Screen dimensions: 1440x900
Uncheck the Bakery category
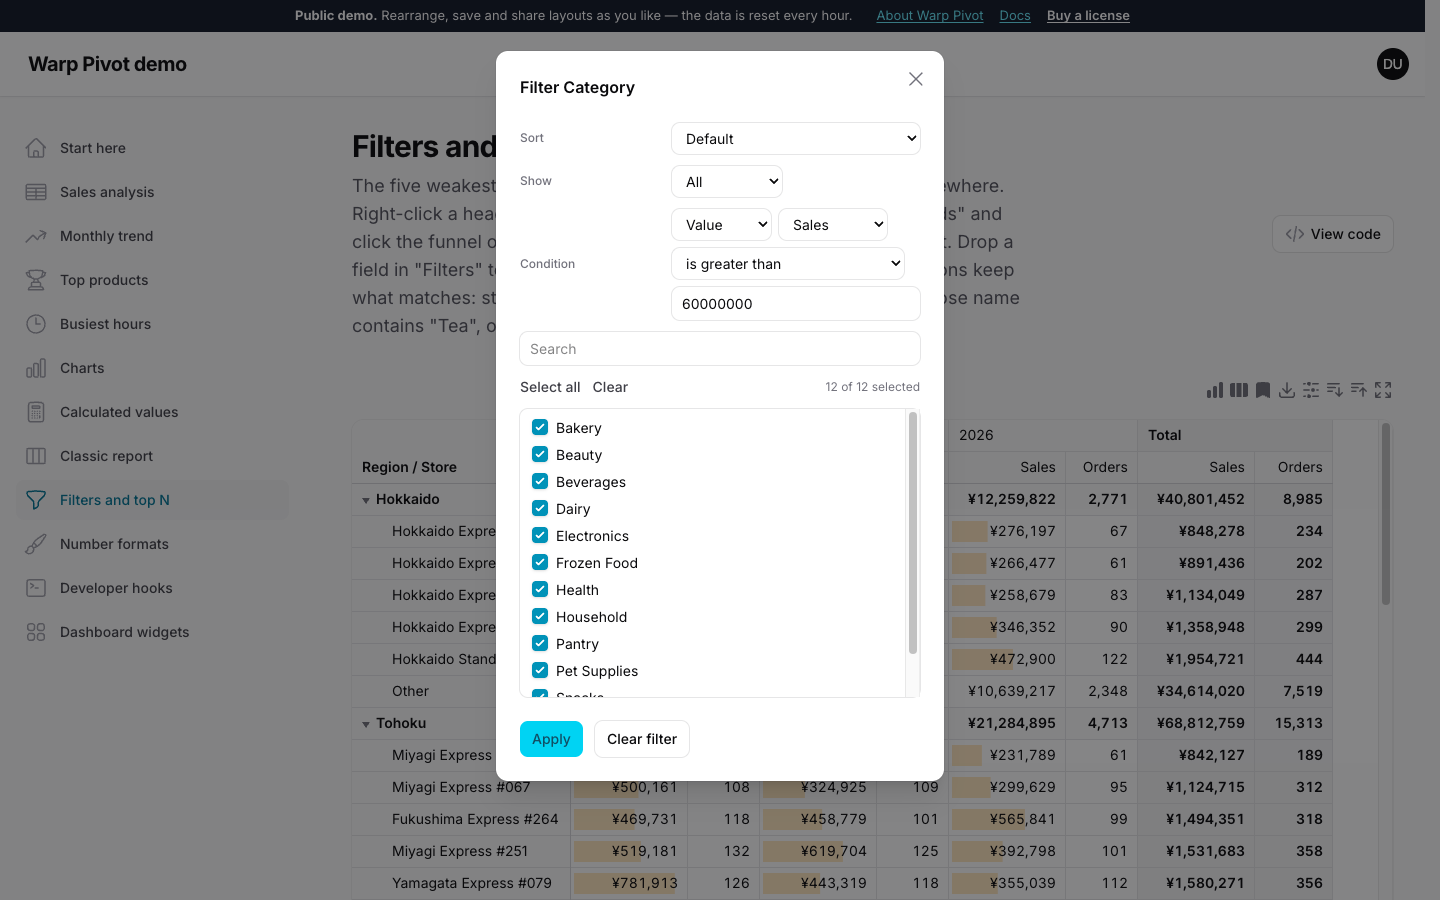coord(540,427)
